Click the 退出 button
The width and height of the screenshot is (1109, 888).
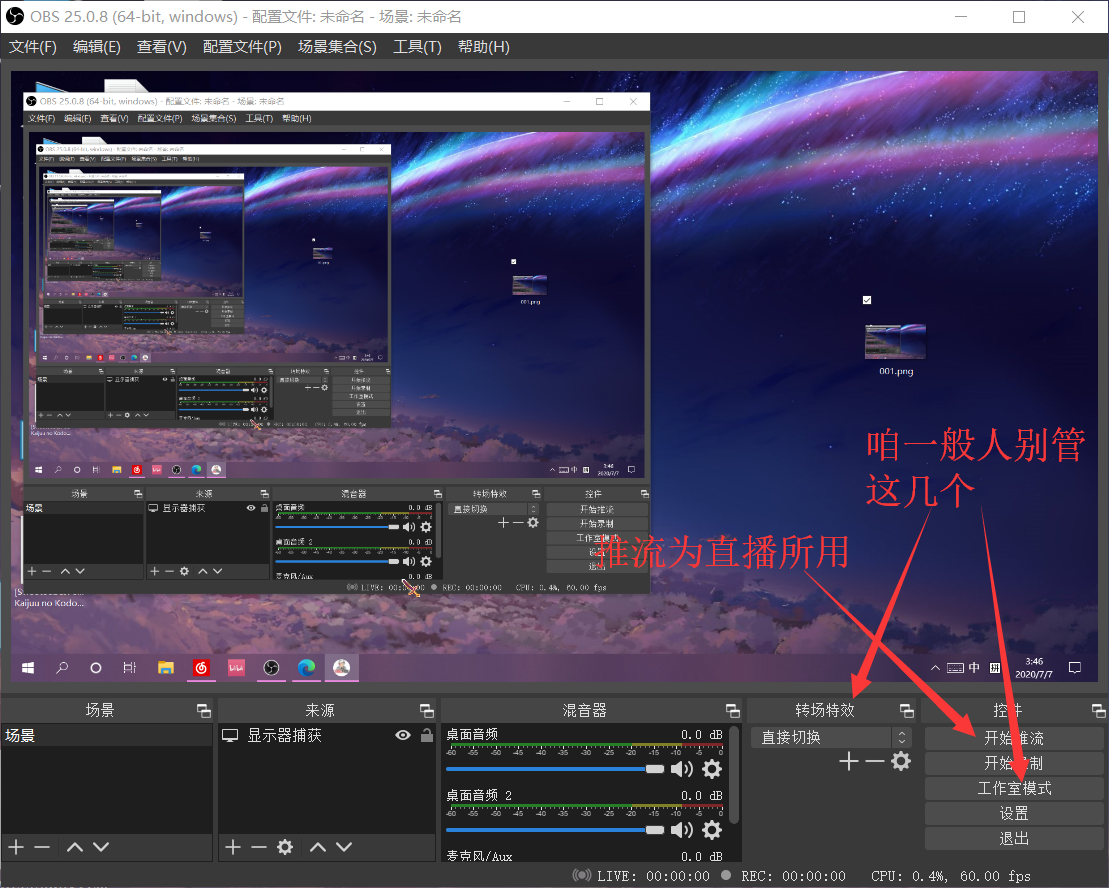click(x=1014, y=839)
